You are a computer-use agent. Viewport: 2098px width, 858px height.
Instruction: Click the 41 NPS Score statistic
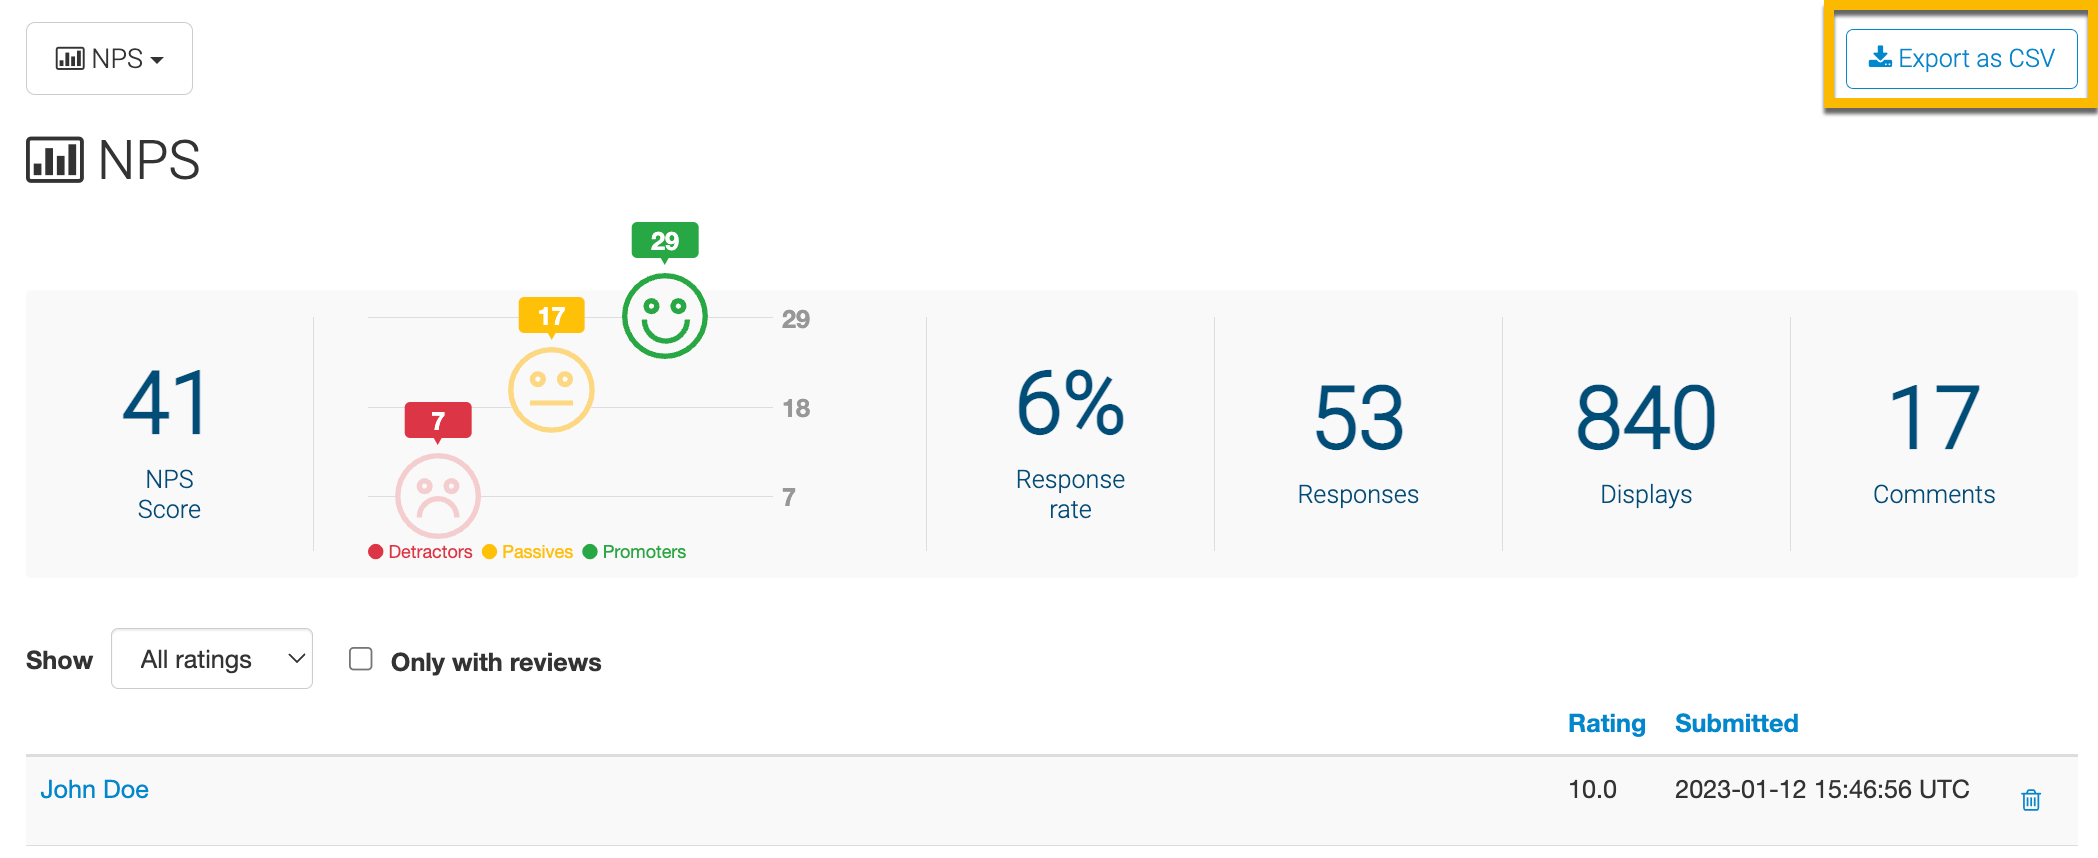[x=169, y=440]
